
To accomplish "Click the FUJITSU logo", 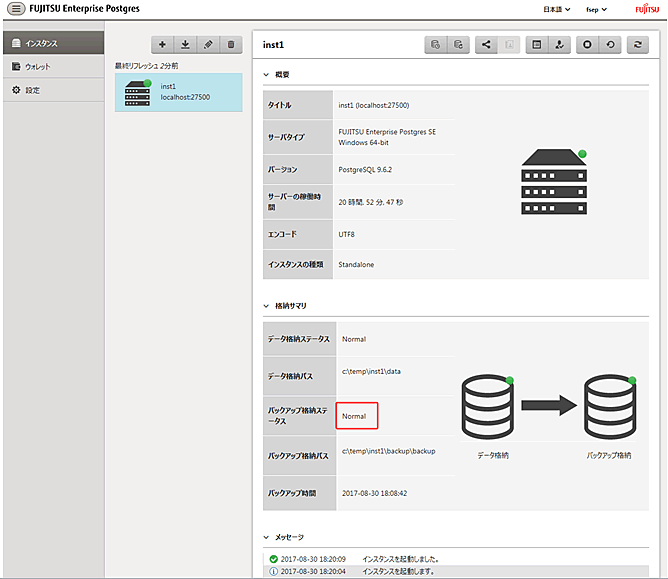I will click(647, 9).
